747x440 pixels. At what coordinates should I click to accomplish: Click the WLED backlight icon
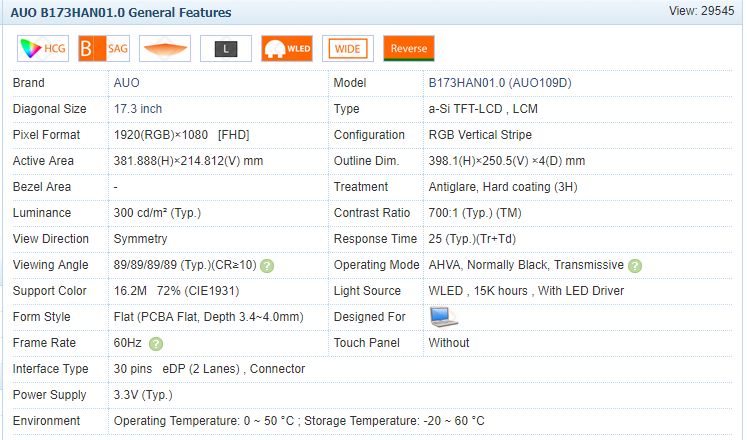click(287, 49)
